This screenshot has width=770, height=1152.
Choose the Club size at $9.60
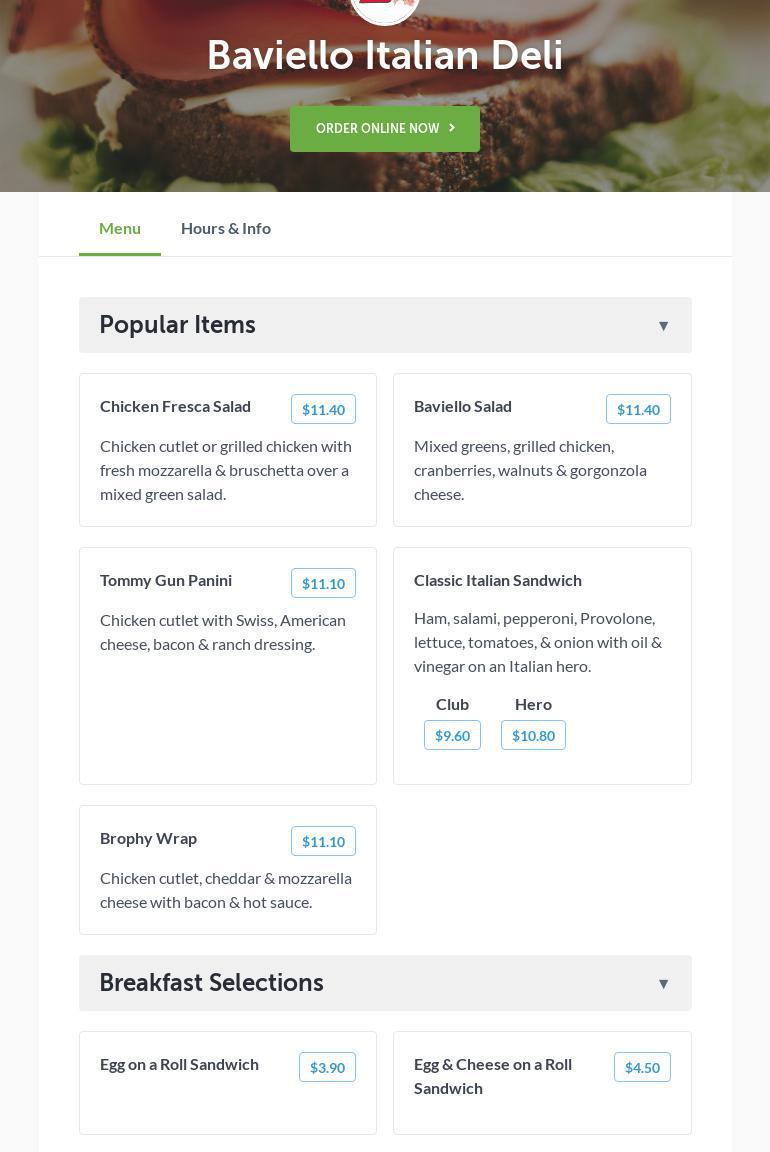[452, 735]
